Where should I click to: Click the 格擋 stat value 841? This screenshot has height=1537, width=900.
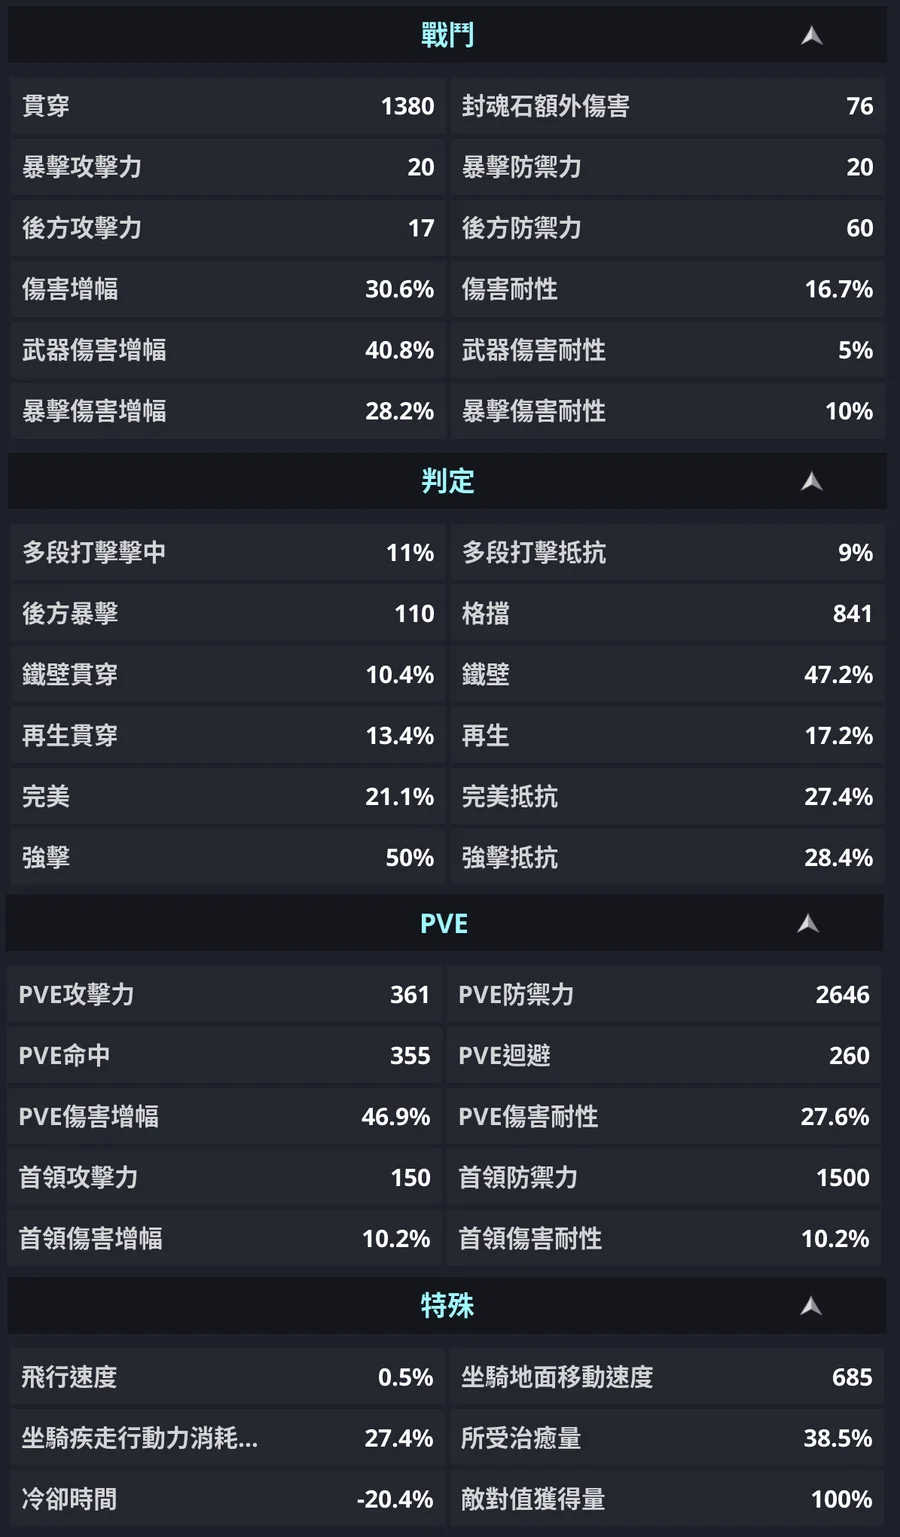[852, 614]
